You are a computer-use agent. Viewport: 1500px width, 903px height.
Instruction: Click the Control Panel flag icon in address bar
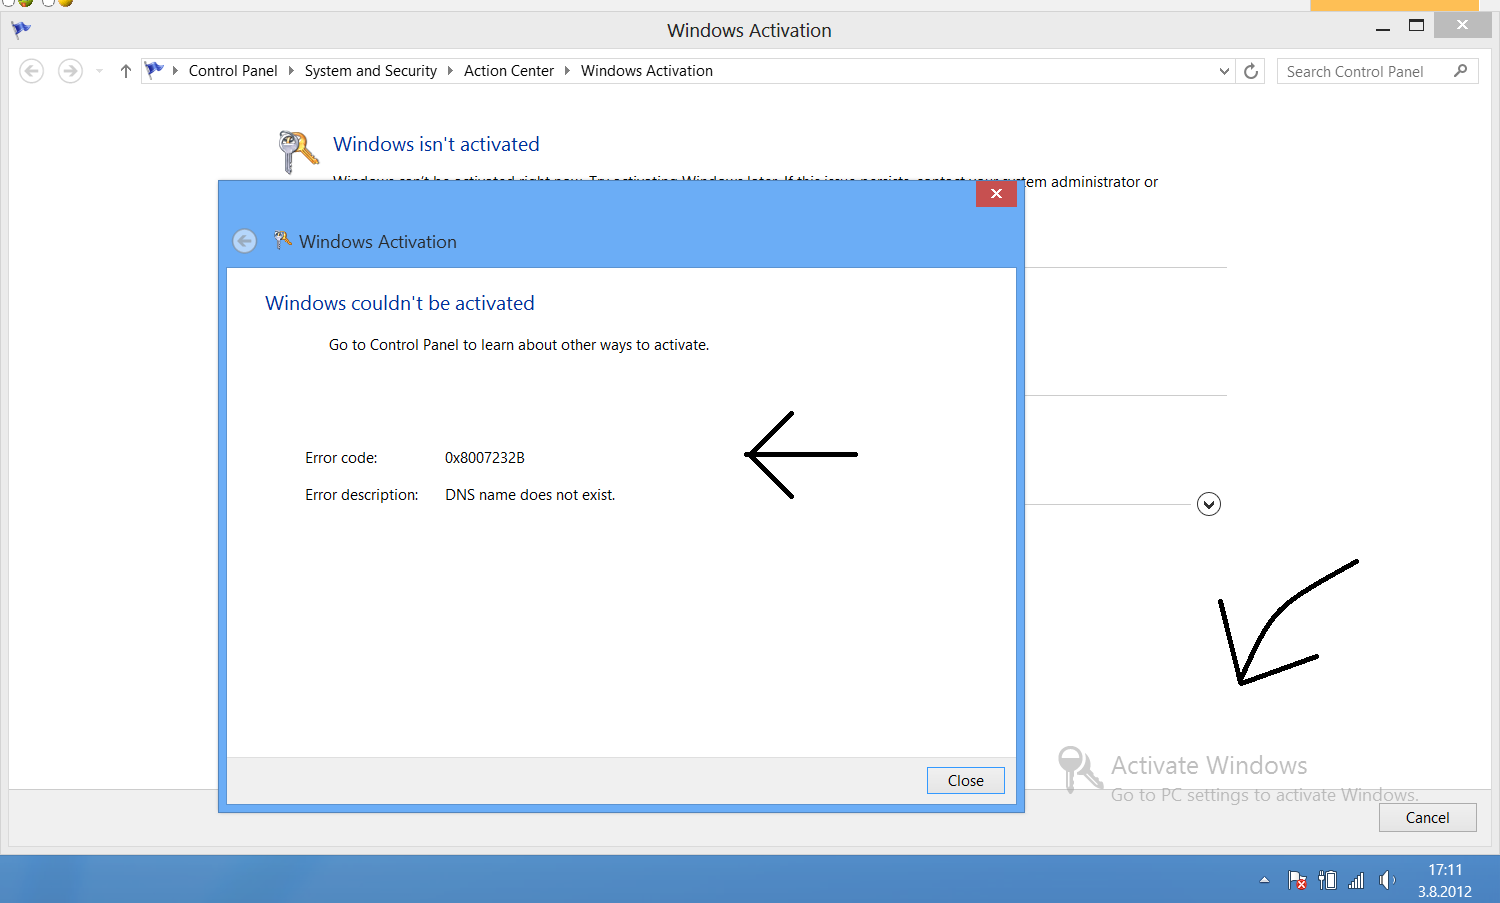pos(154,70)
